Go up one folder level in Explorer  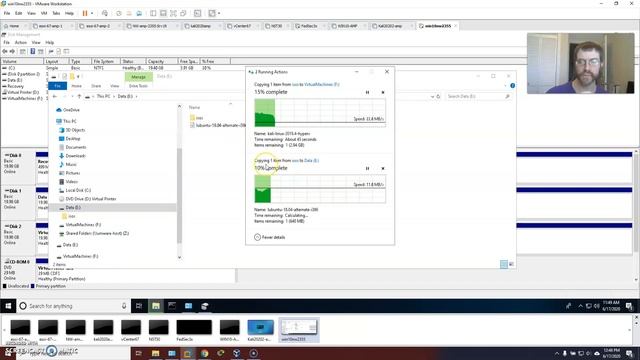(x=79, y=96)
